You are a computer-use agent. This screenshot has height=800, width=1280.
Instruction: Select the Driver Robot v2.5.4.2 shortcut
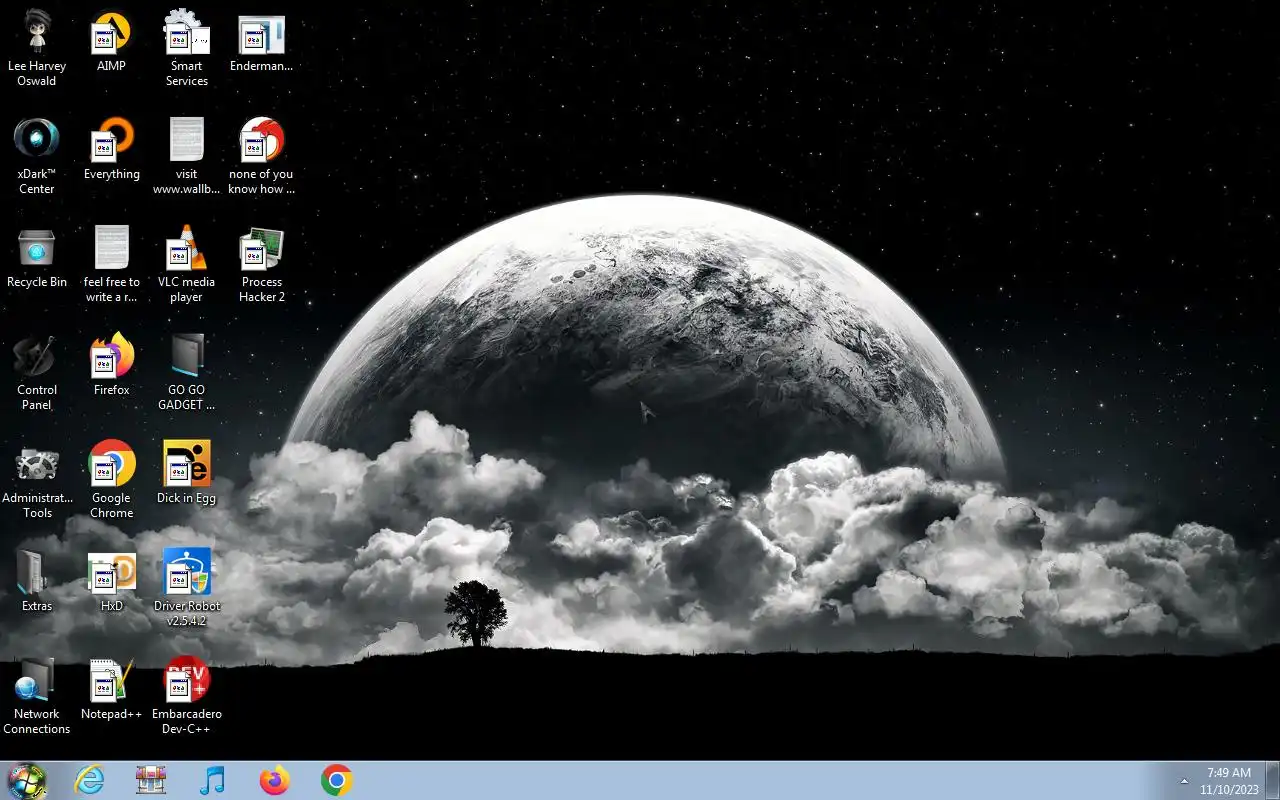[x=186, y=589]
